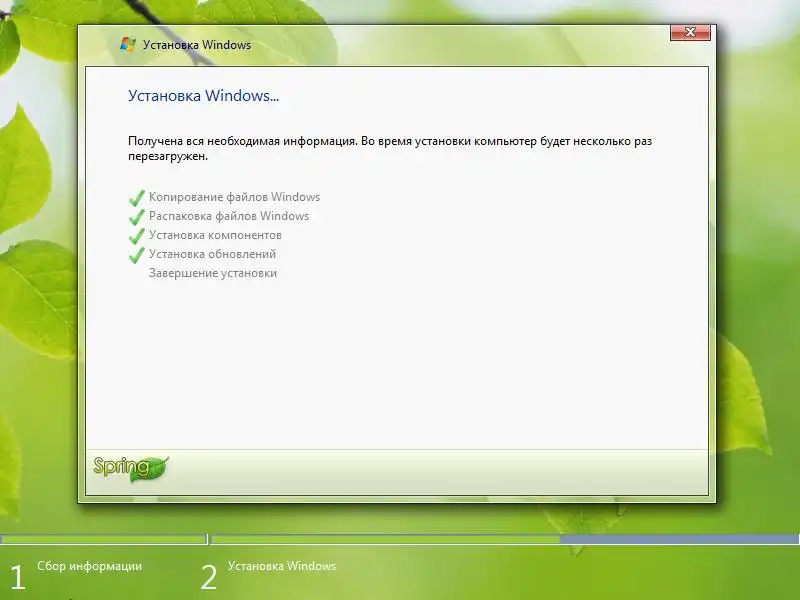
Task: Select the Установка компонентов step text
Action: (215, 235)
